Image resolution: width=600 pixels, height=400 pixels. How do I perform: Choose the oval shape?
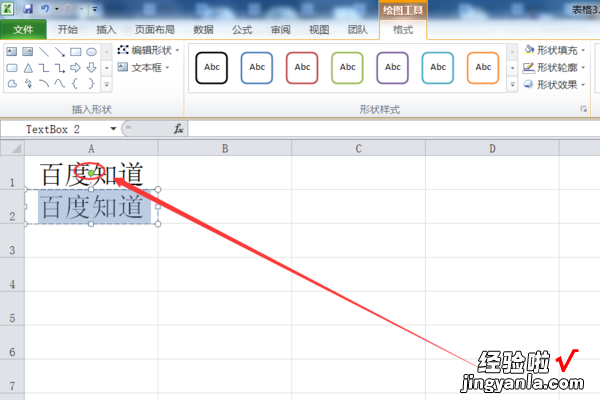coord(91,52)
